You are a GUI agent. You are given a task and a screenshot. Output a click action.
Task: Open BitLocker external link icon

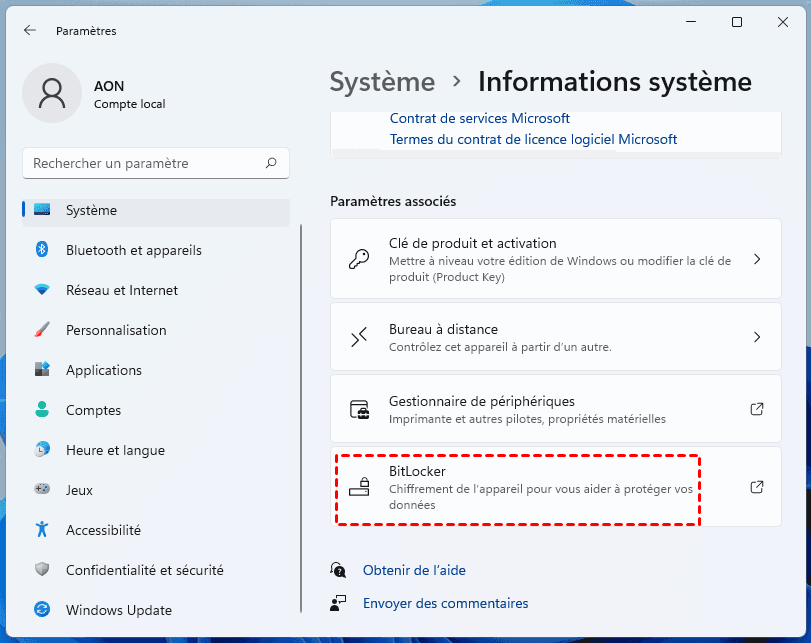coord(757,487)
